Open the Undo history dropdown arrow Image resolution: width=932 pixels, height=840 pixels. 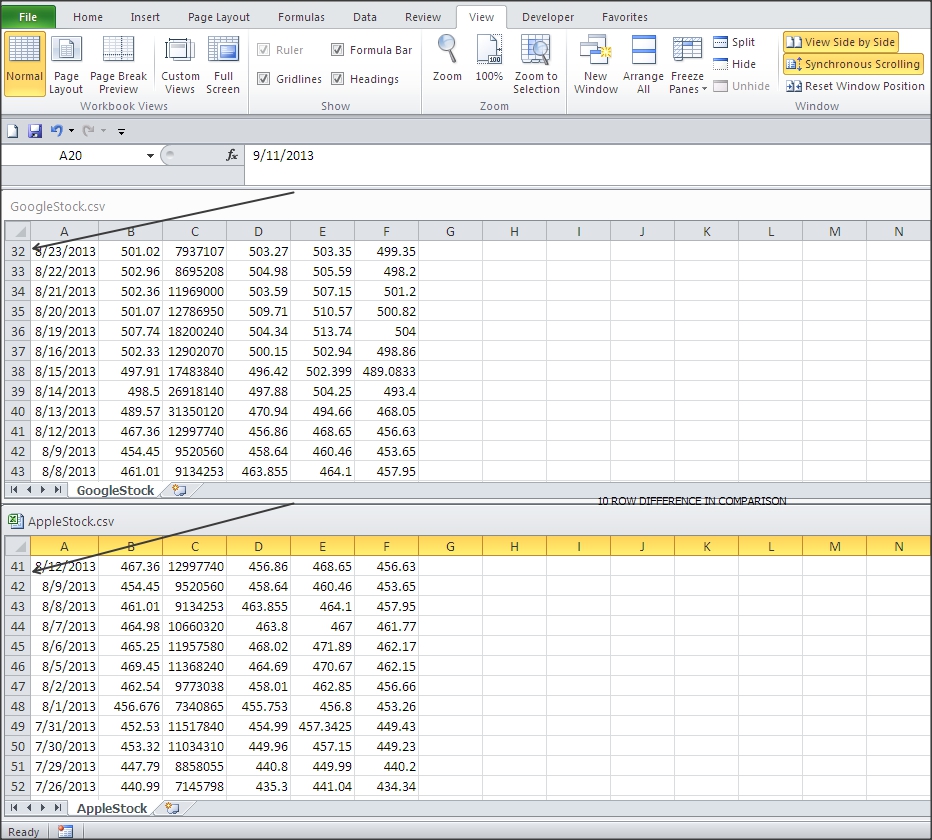coord(71,131)
